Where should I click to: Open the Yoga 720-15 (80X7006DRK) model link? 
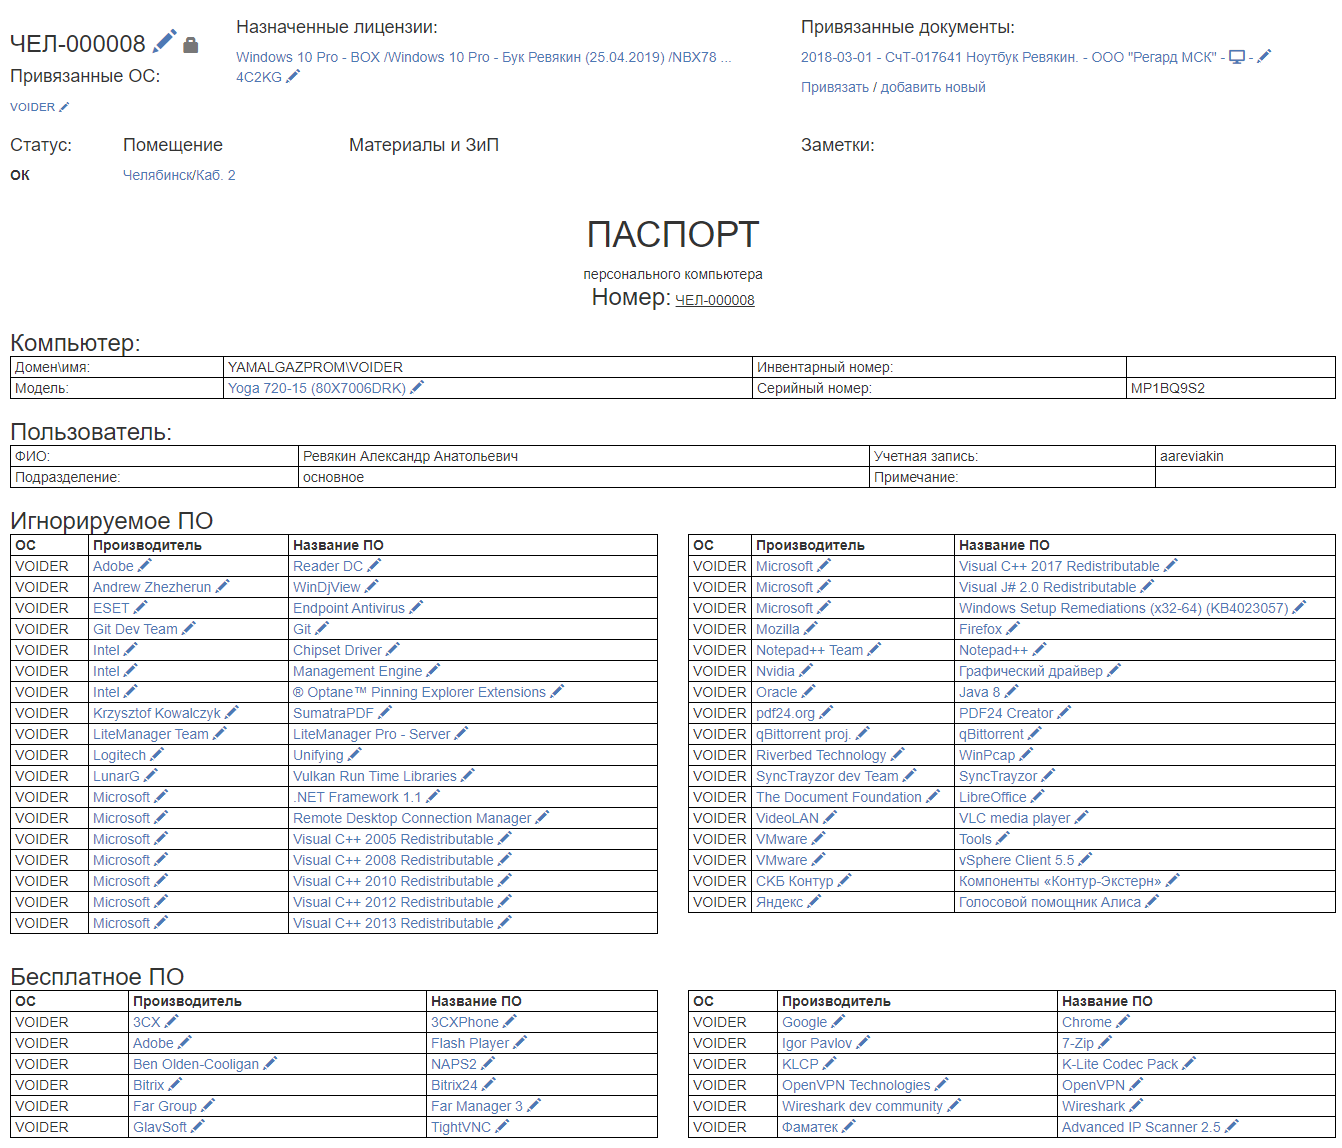point(317,388)
